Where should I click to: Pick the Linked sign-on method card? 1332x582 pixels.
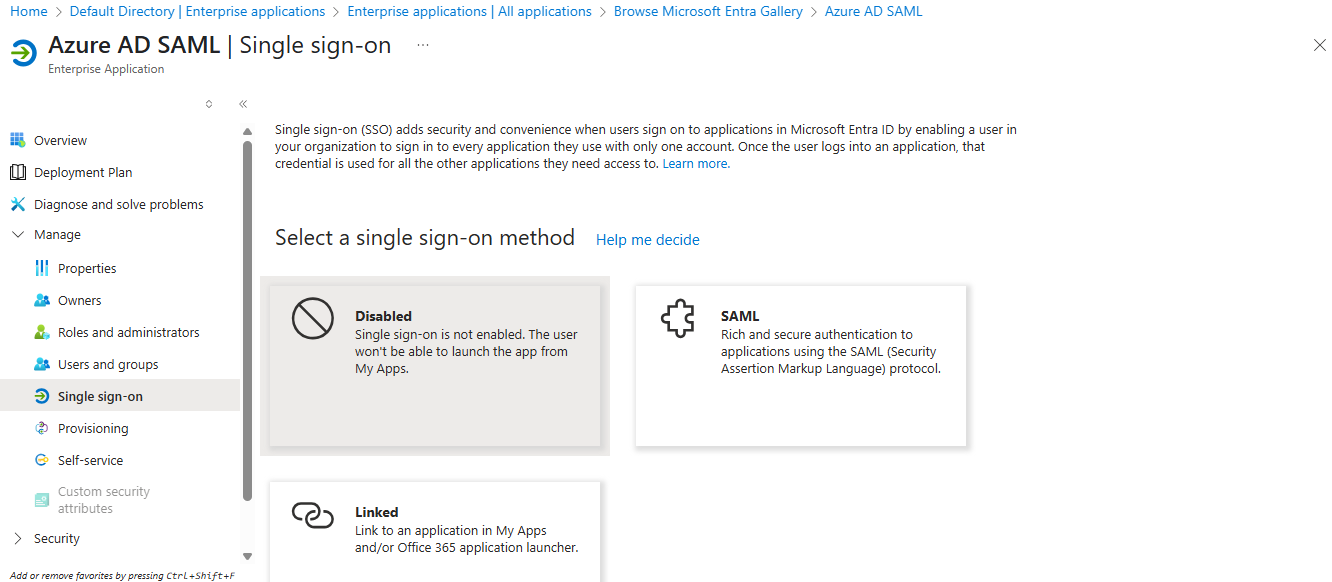[435, 530]
